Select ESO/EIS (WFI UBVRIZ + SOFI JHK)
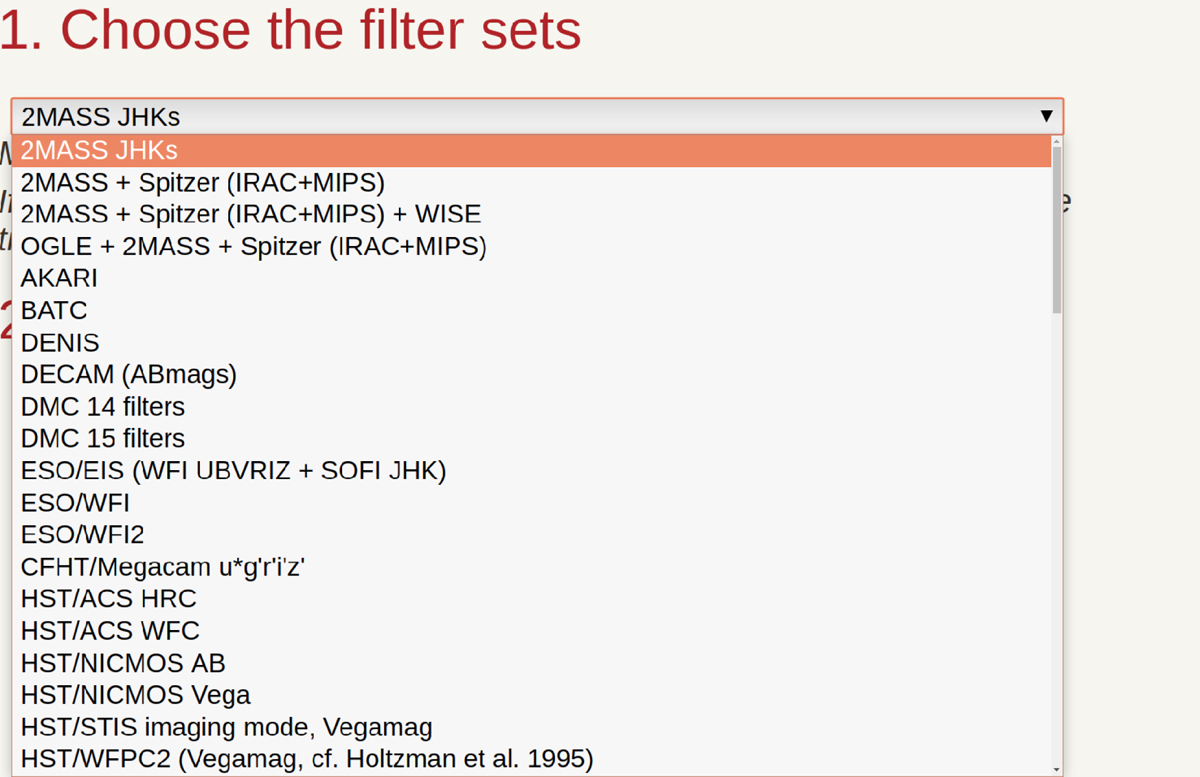Viewport: 1200px width, 777px height. coord(233,471)
